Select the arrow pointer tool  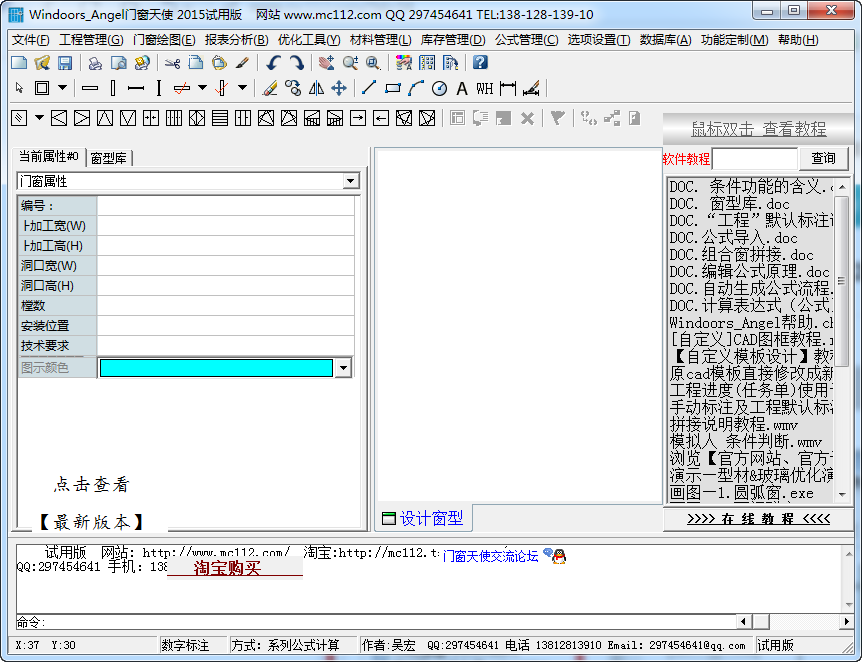tap(20, 88)
